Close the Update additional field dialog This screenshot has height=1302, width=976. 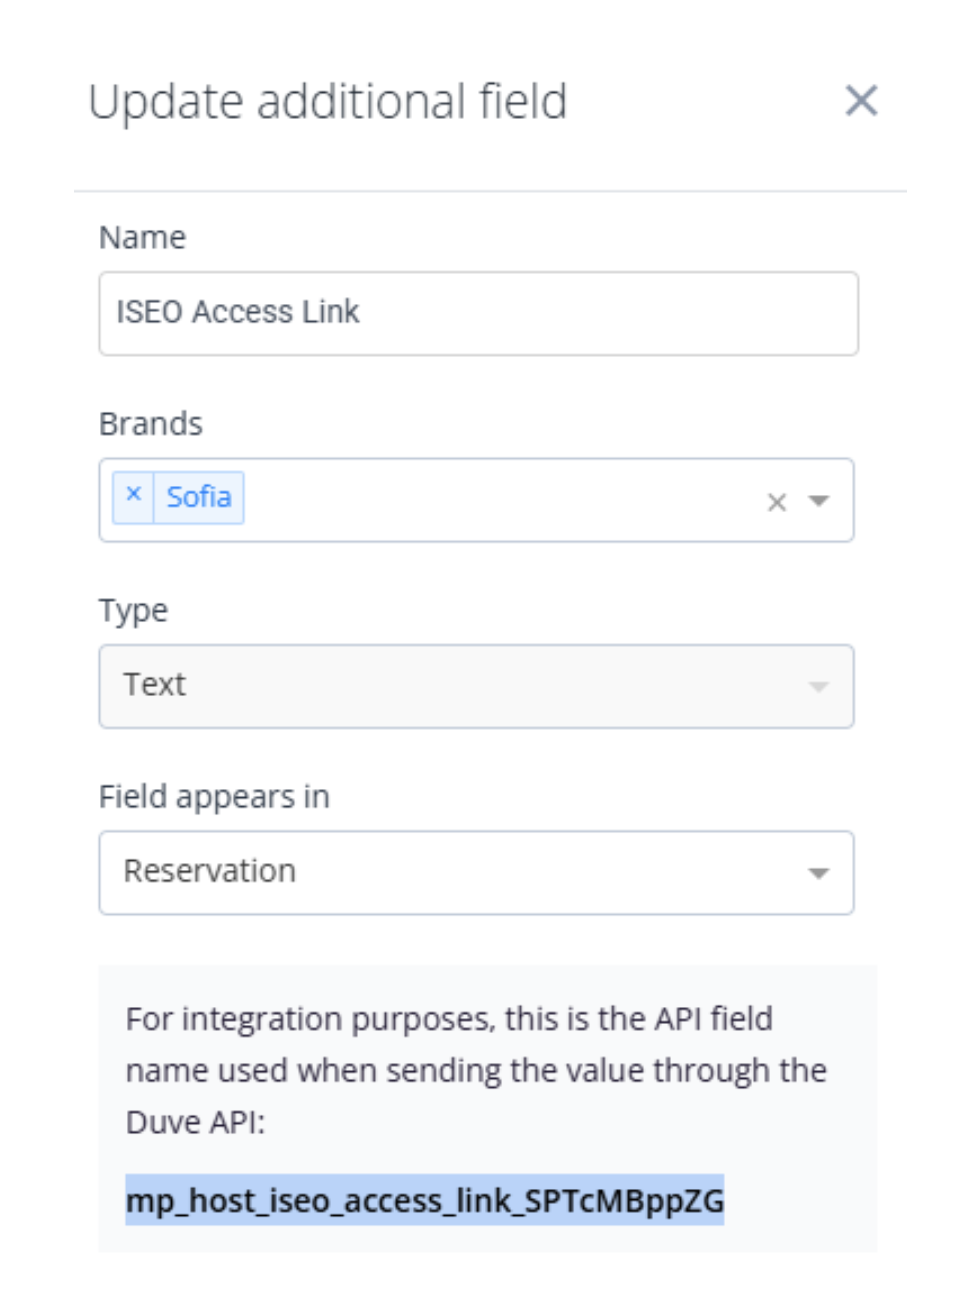[861, 101]
